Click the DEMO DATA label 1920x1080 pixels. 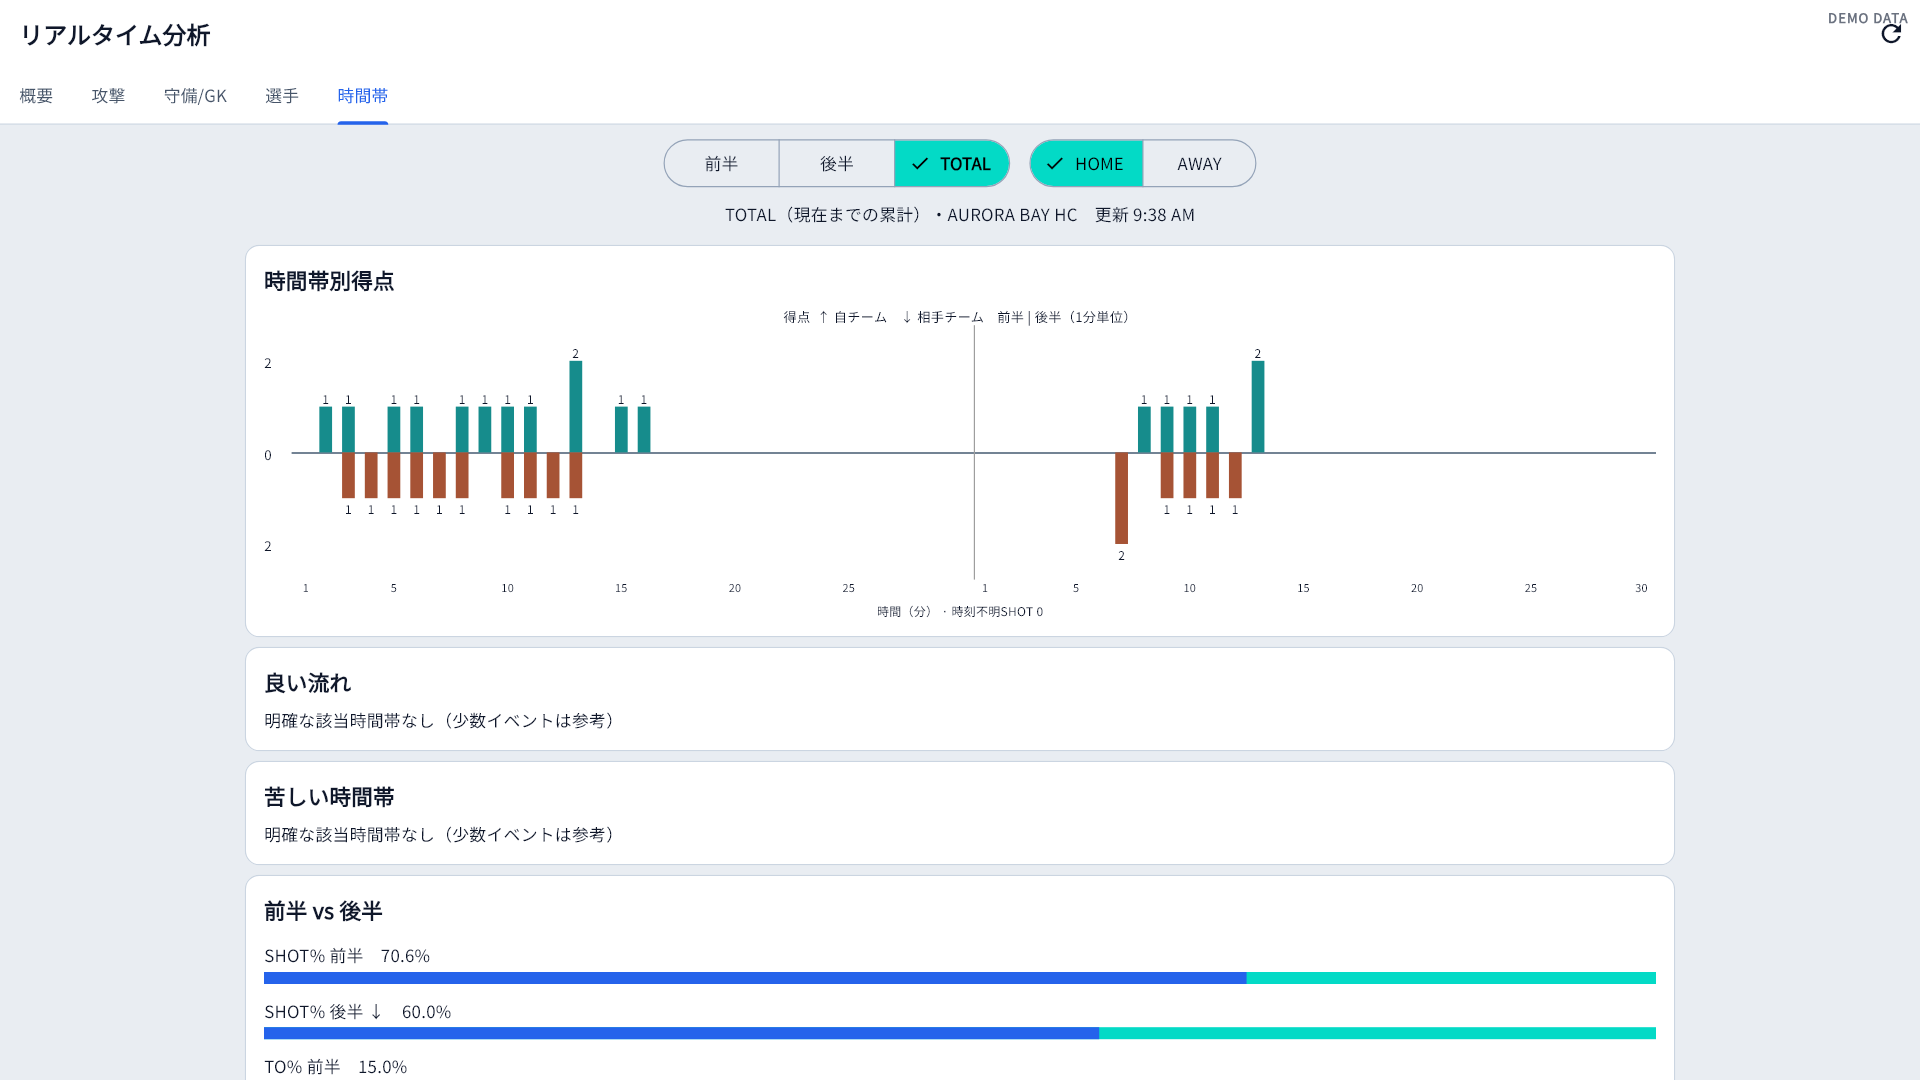(x=1867, y=18)
